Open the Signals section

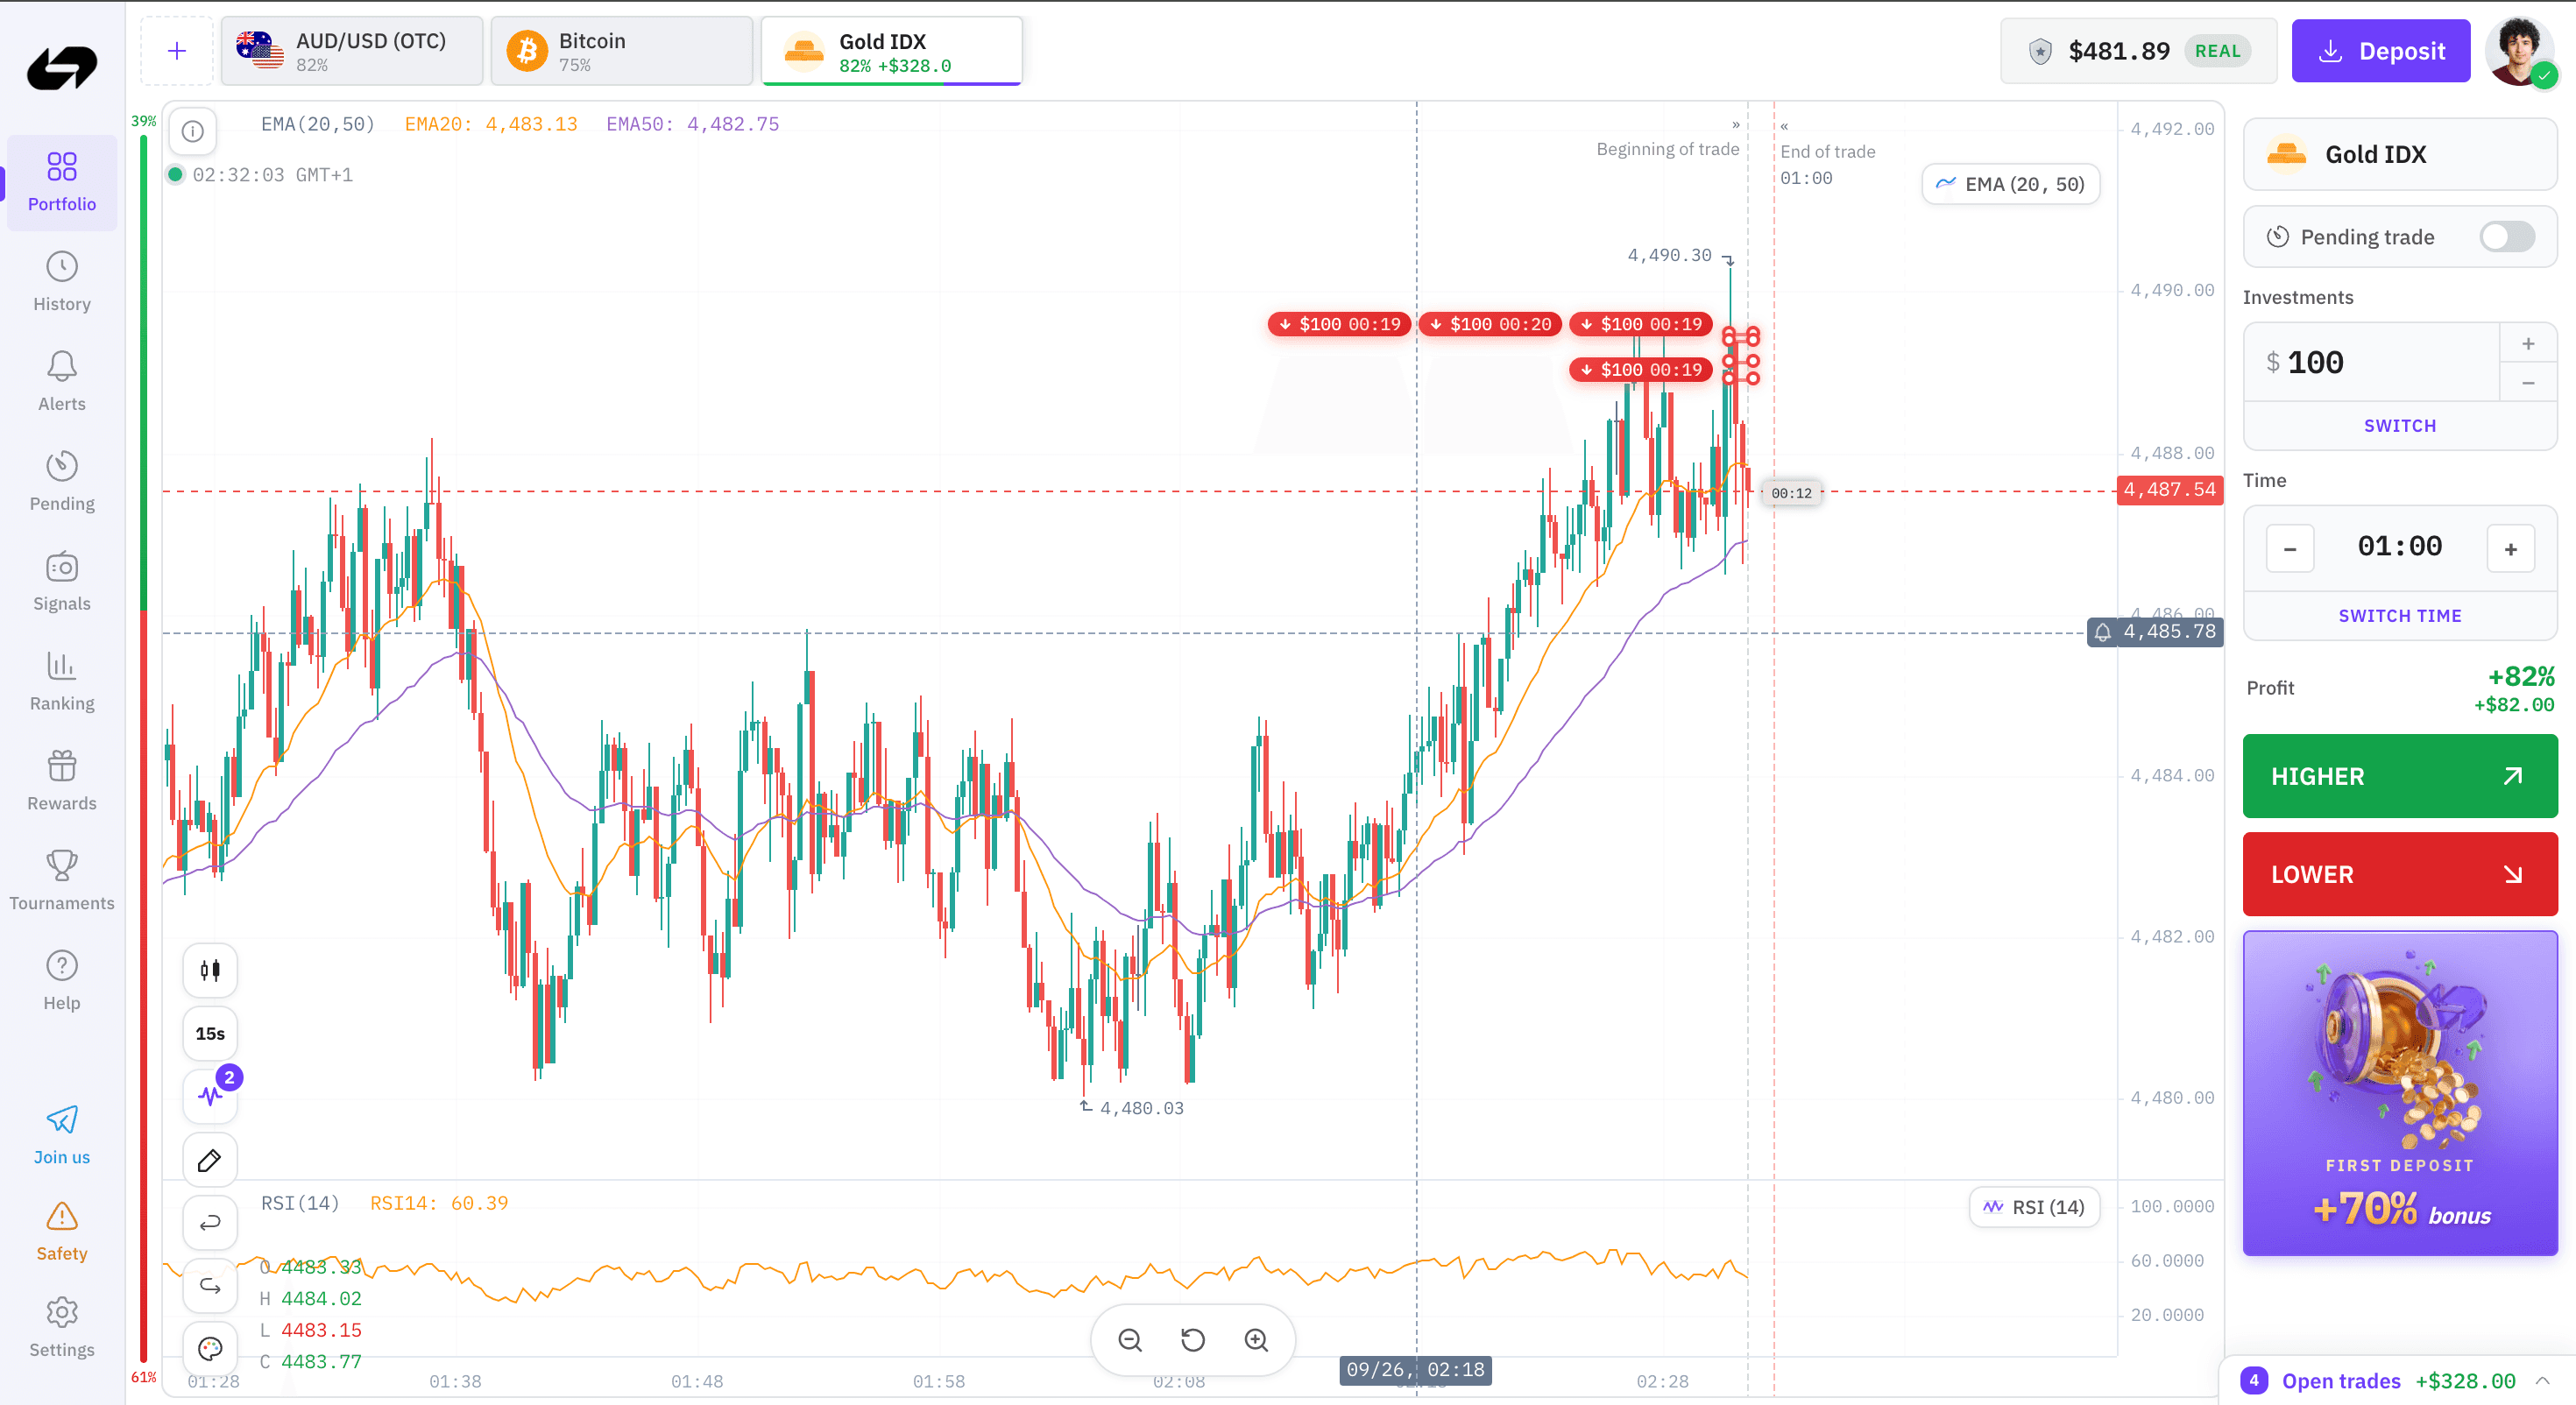[x=62, y=582]
